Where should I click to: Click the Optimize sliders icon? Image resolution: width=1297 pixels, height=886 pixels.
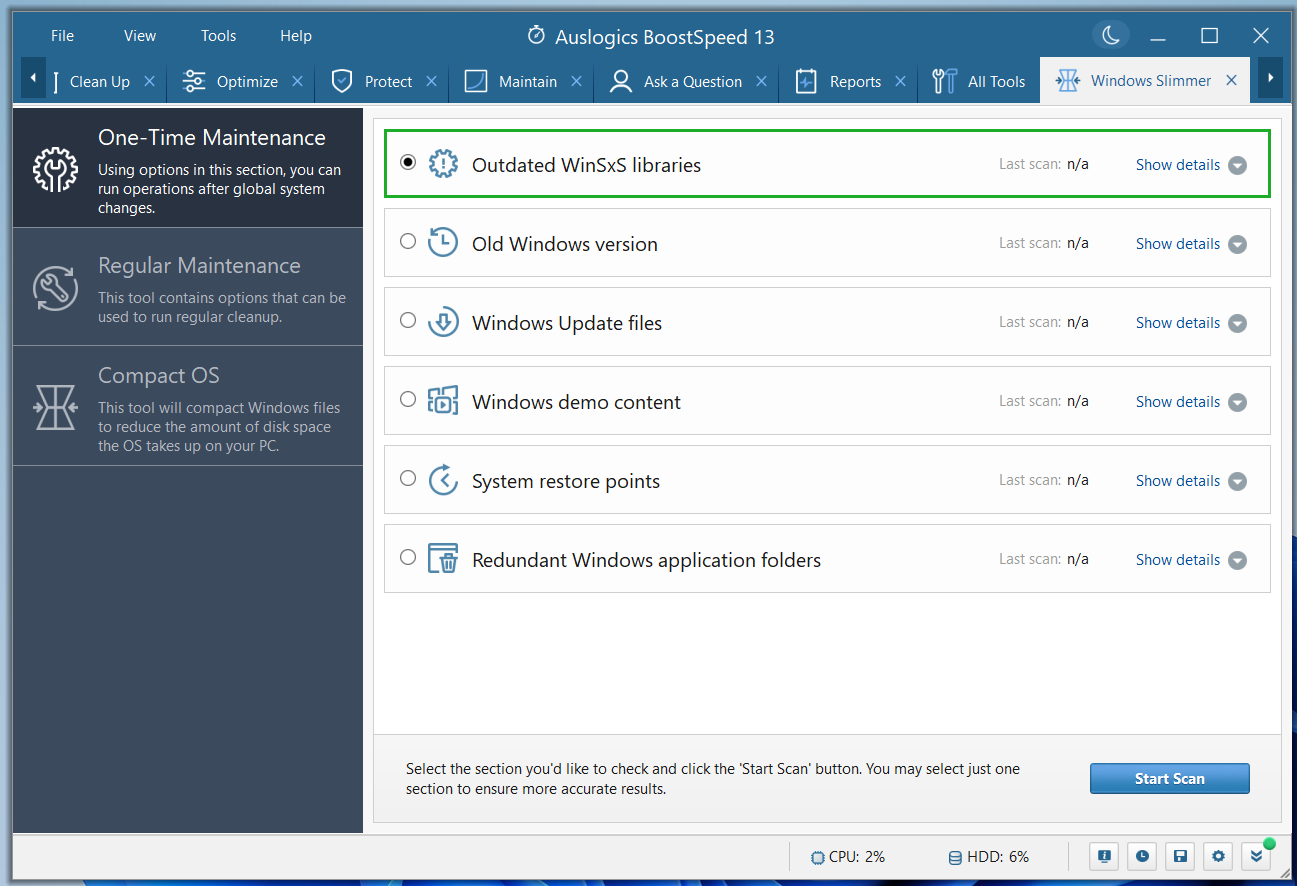tap(194, 81)
